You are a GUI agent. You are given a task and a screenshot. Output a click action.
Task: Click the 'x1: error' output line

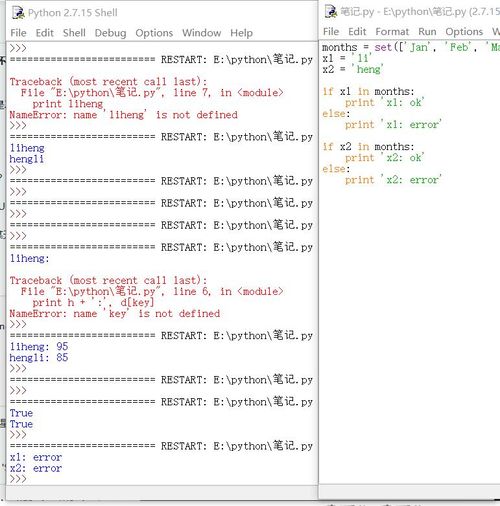click(x=36, y=457)
